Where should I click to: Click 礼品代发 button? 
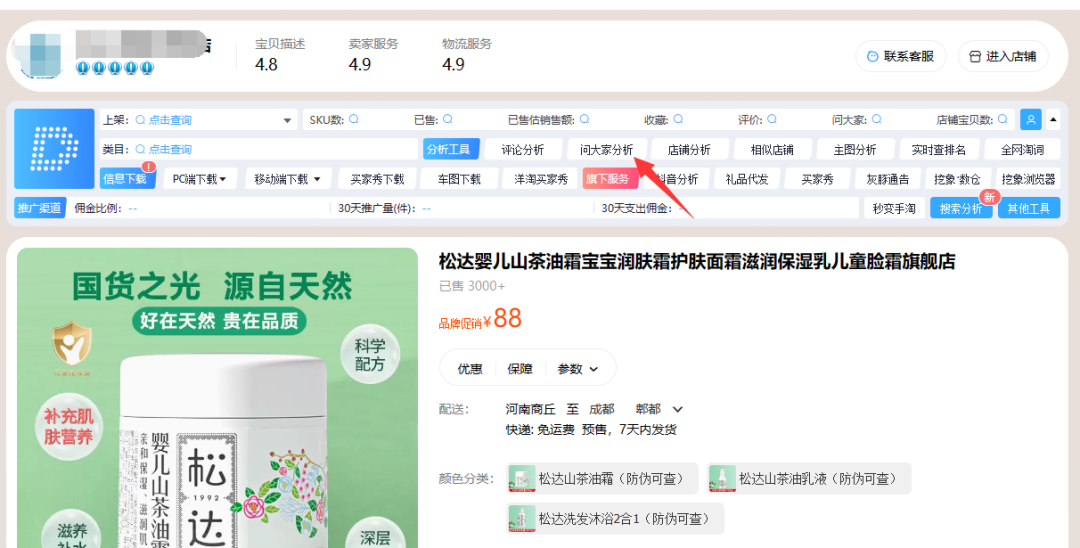pyautogui.click(x=747, y=179)
